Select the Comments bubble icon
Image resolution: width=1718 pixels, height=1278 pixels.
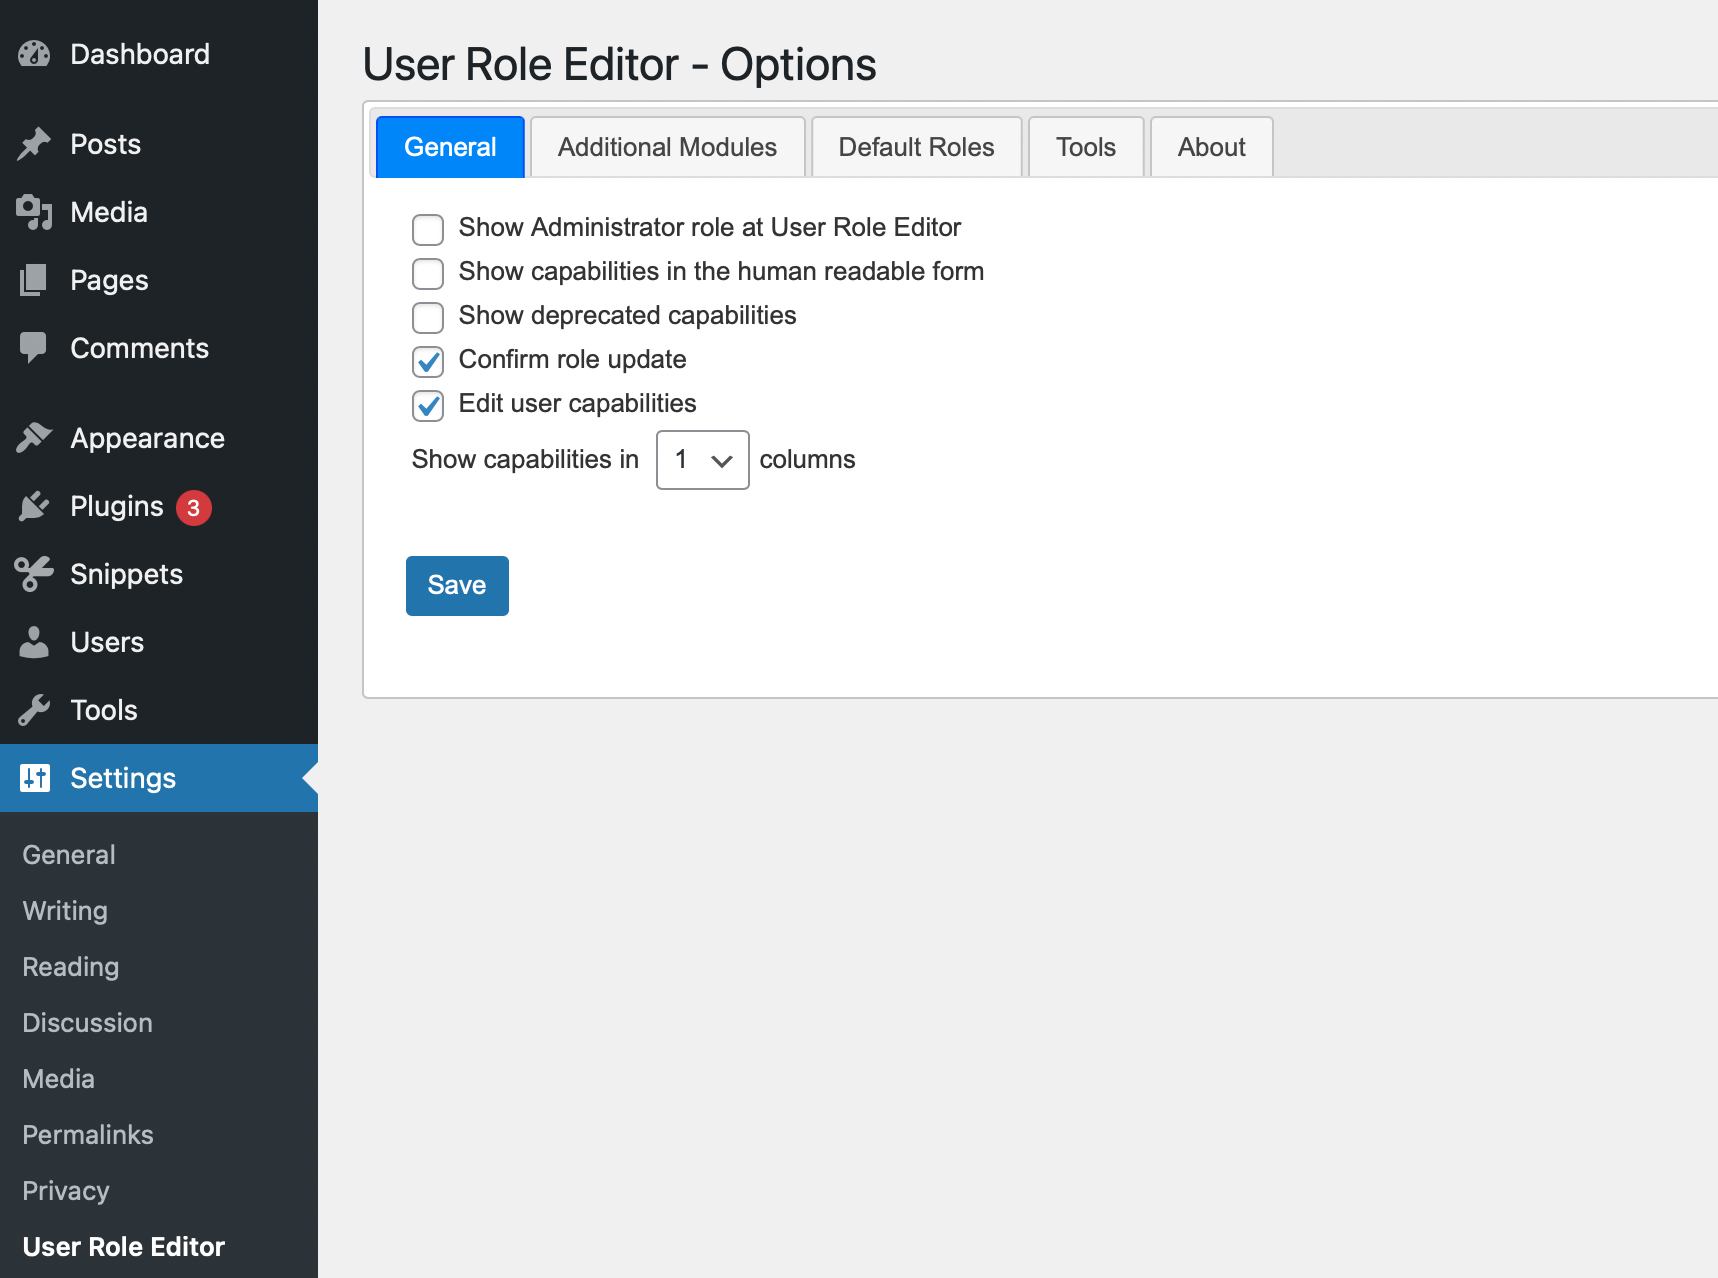tap(33, 348)
